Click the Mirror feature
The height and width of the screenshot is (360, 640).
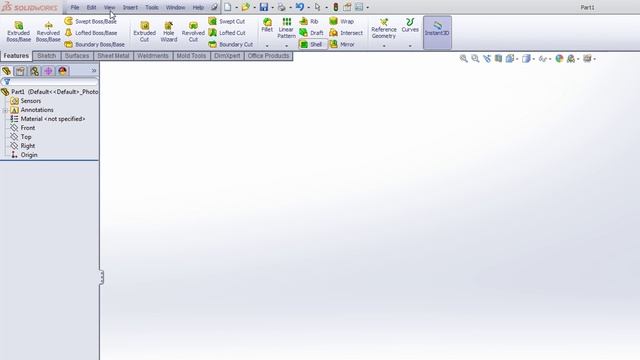point(342,44)
